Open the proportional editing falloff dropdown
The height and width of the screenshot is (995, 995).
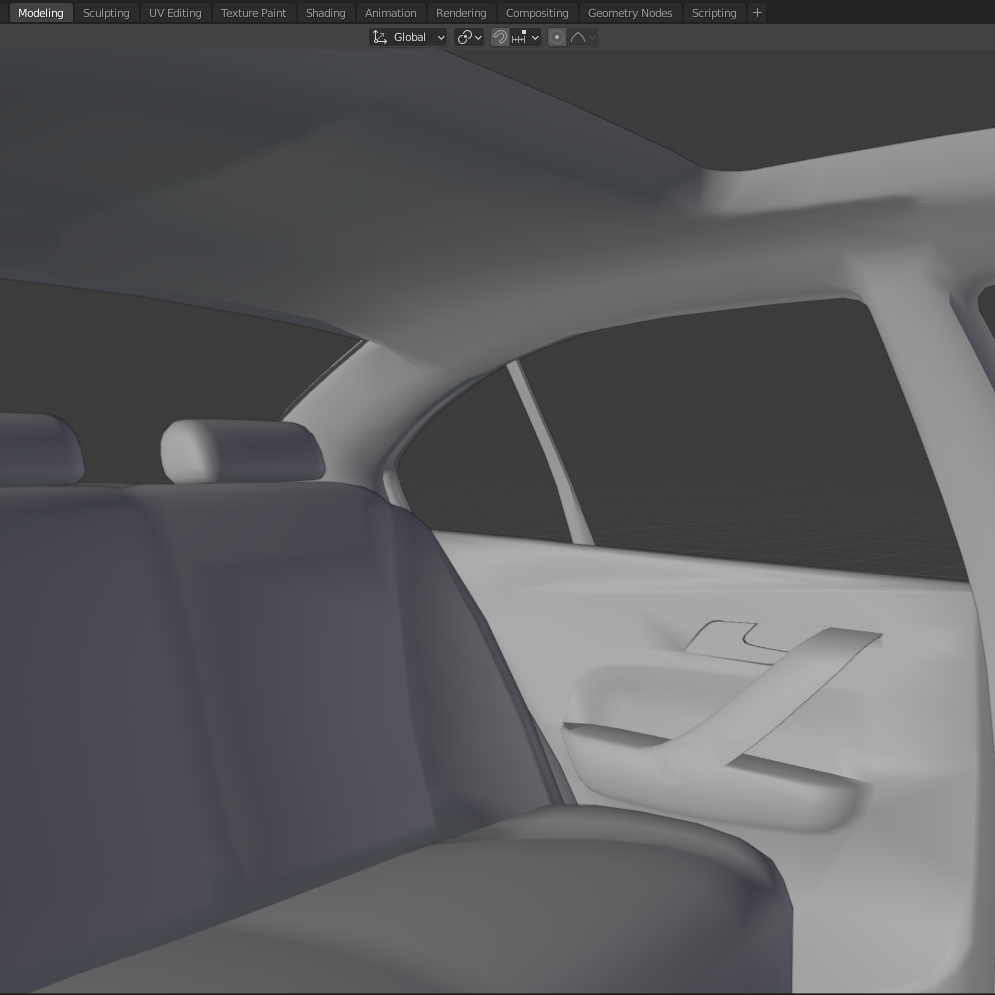583,37
